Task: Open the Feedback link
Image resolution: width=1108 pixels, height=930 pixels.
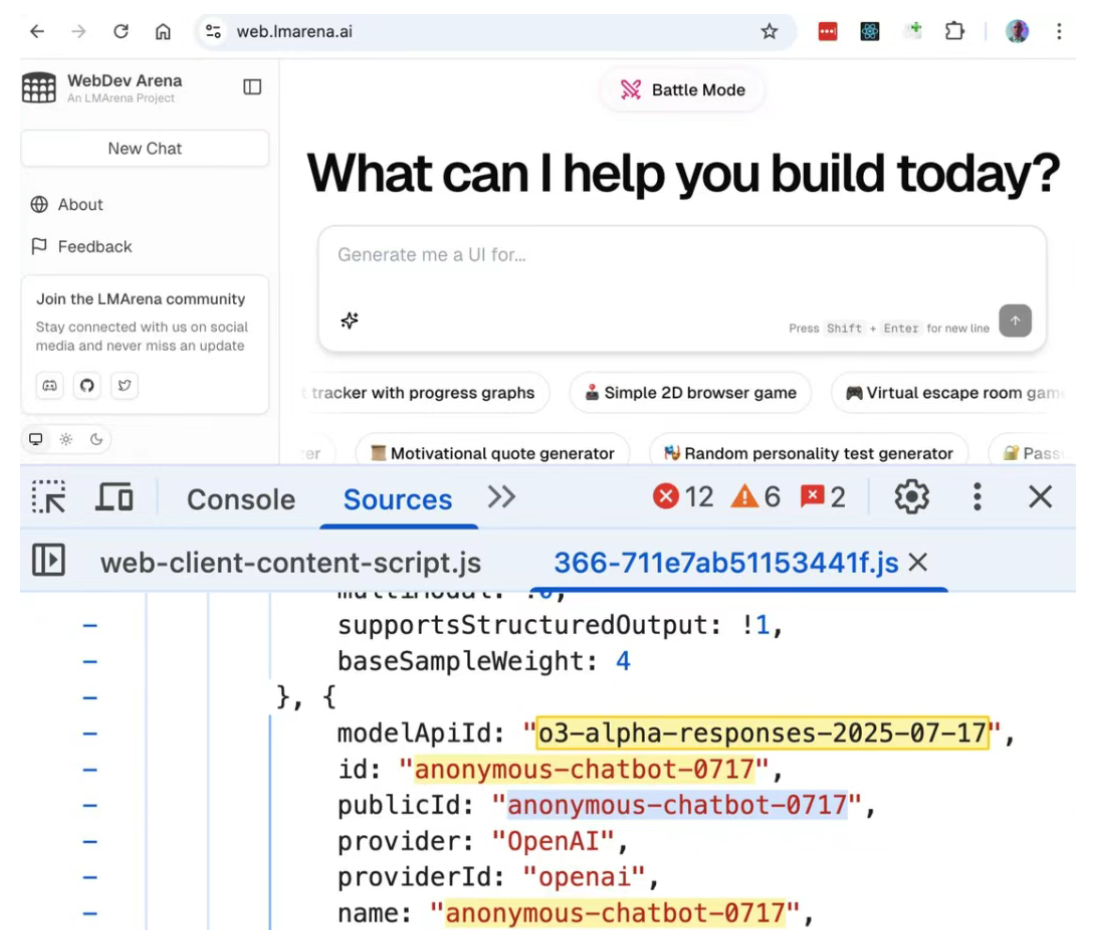Action: [x=81, y=246]
